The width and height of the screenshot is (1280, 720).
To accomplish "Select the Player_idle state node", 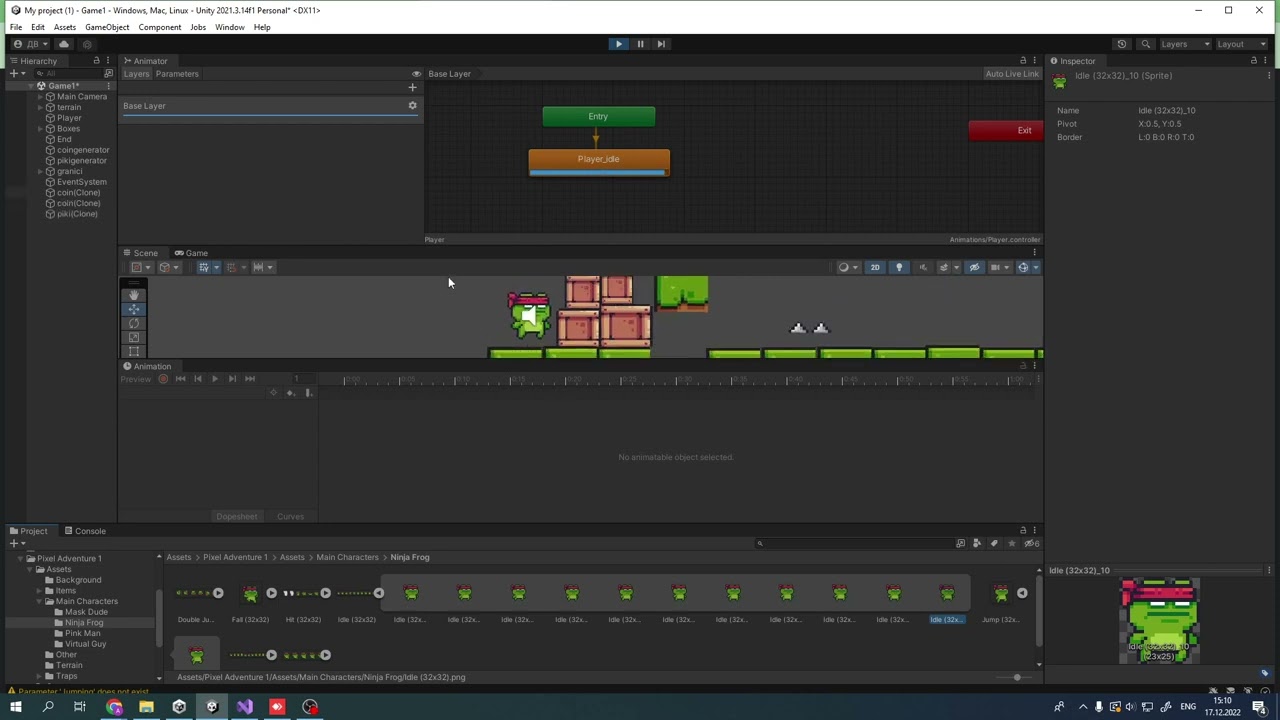I will (599, 162).
